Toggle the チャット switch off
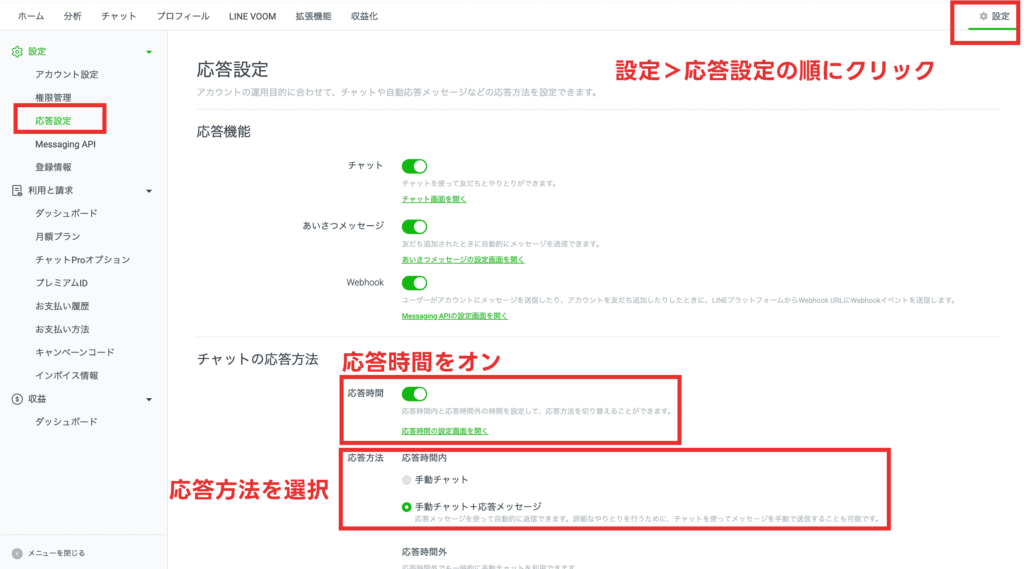Viewport: 1024px width, 569px height. click(414, 166)
